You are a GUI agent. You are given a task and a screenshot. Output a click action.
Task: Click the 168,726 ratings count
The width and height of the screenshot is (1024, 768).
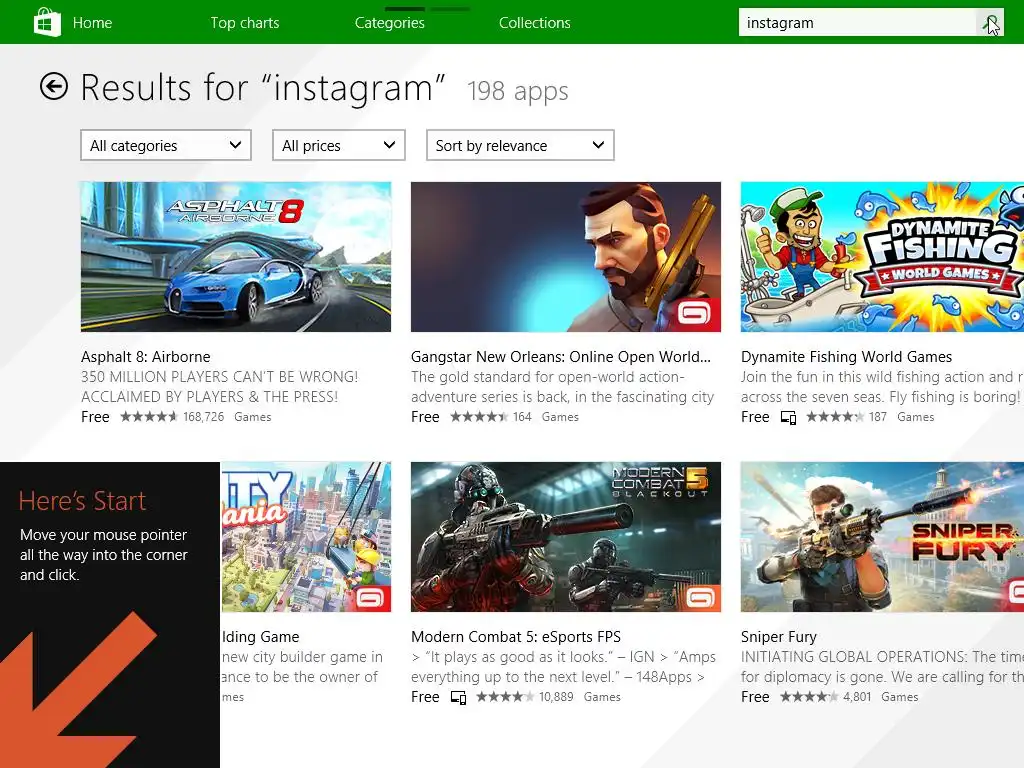(x=204, y=417)
